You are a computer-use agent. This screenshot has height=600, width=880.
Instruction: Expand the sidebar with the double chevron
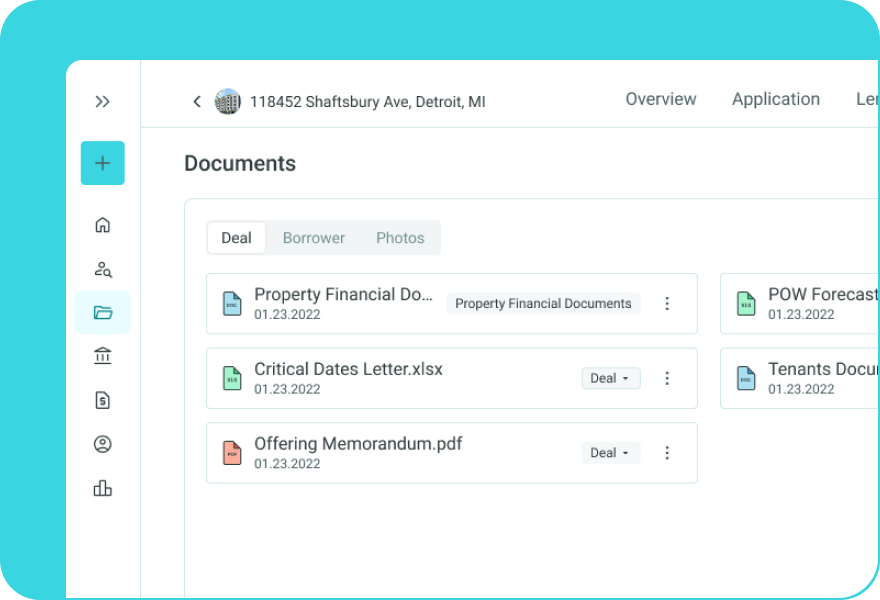pos(102,102)
